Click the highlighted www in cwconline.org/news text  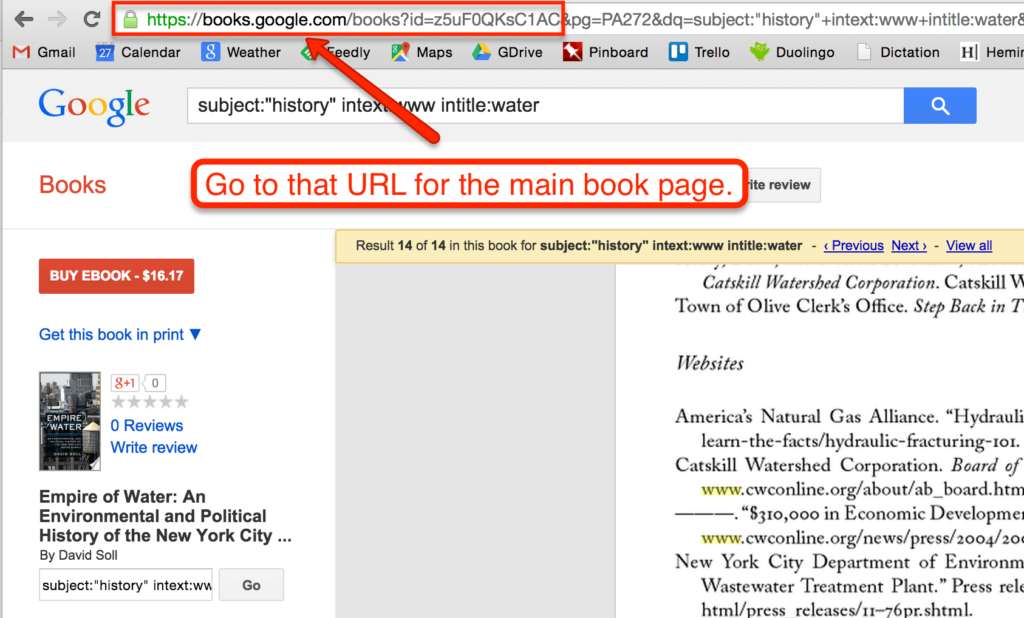pos(722,538)
